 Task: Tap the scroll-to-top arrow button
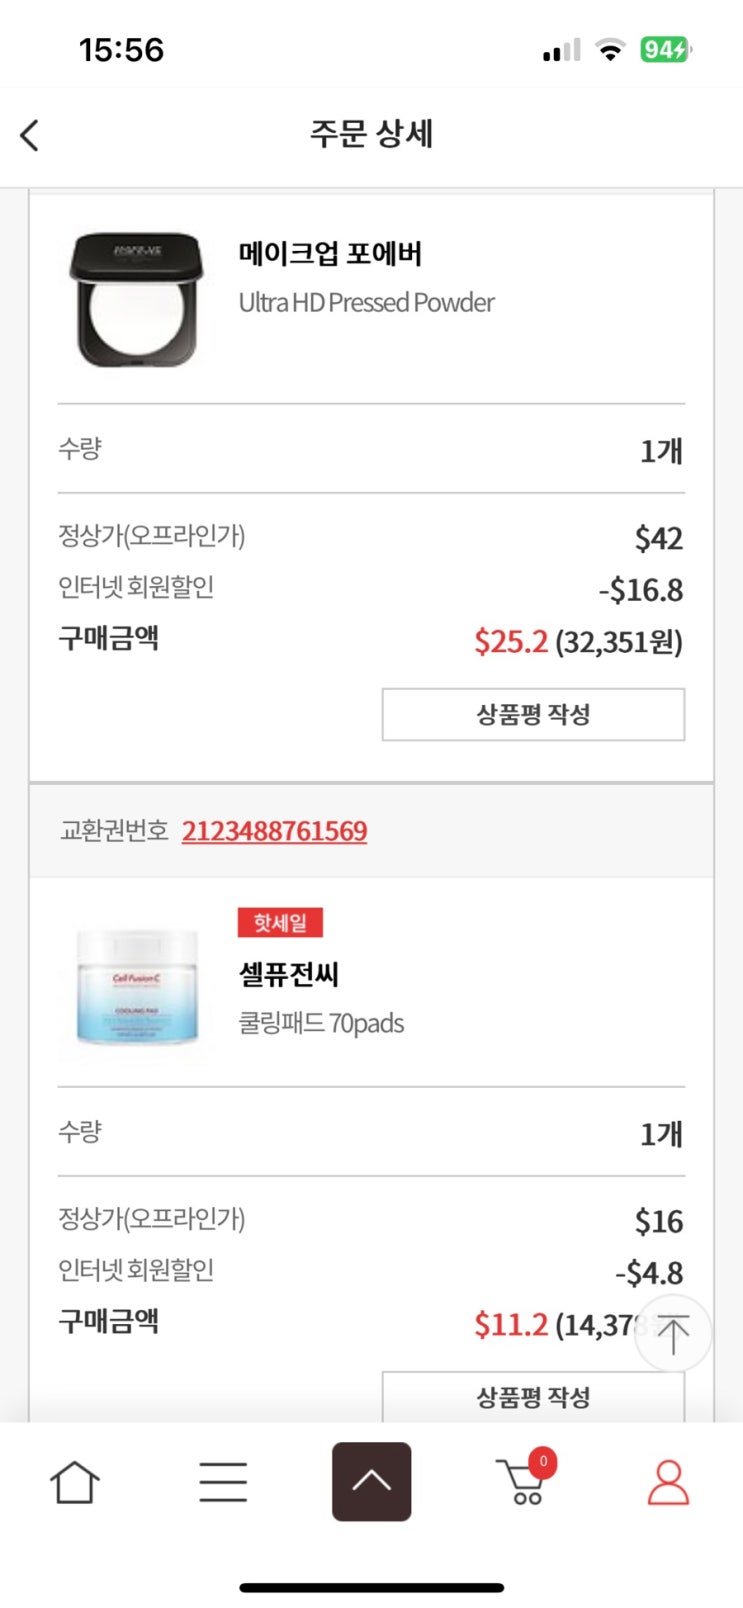(673, 1333)
